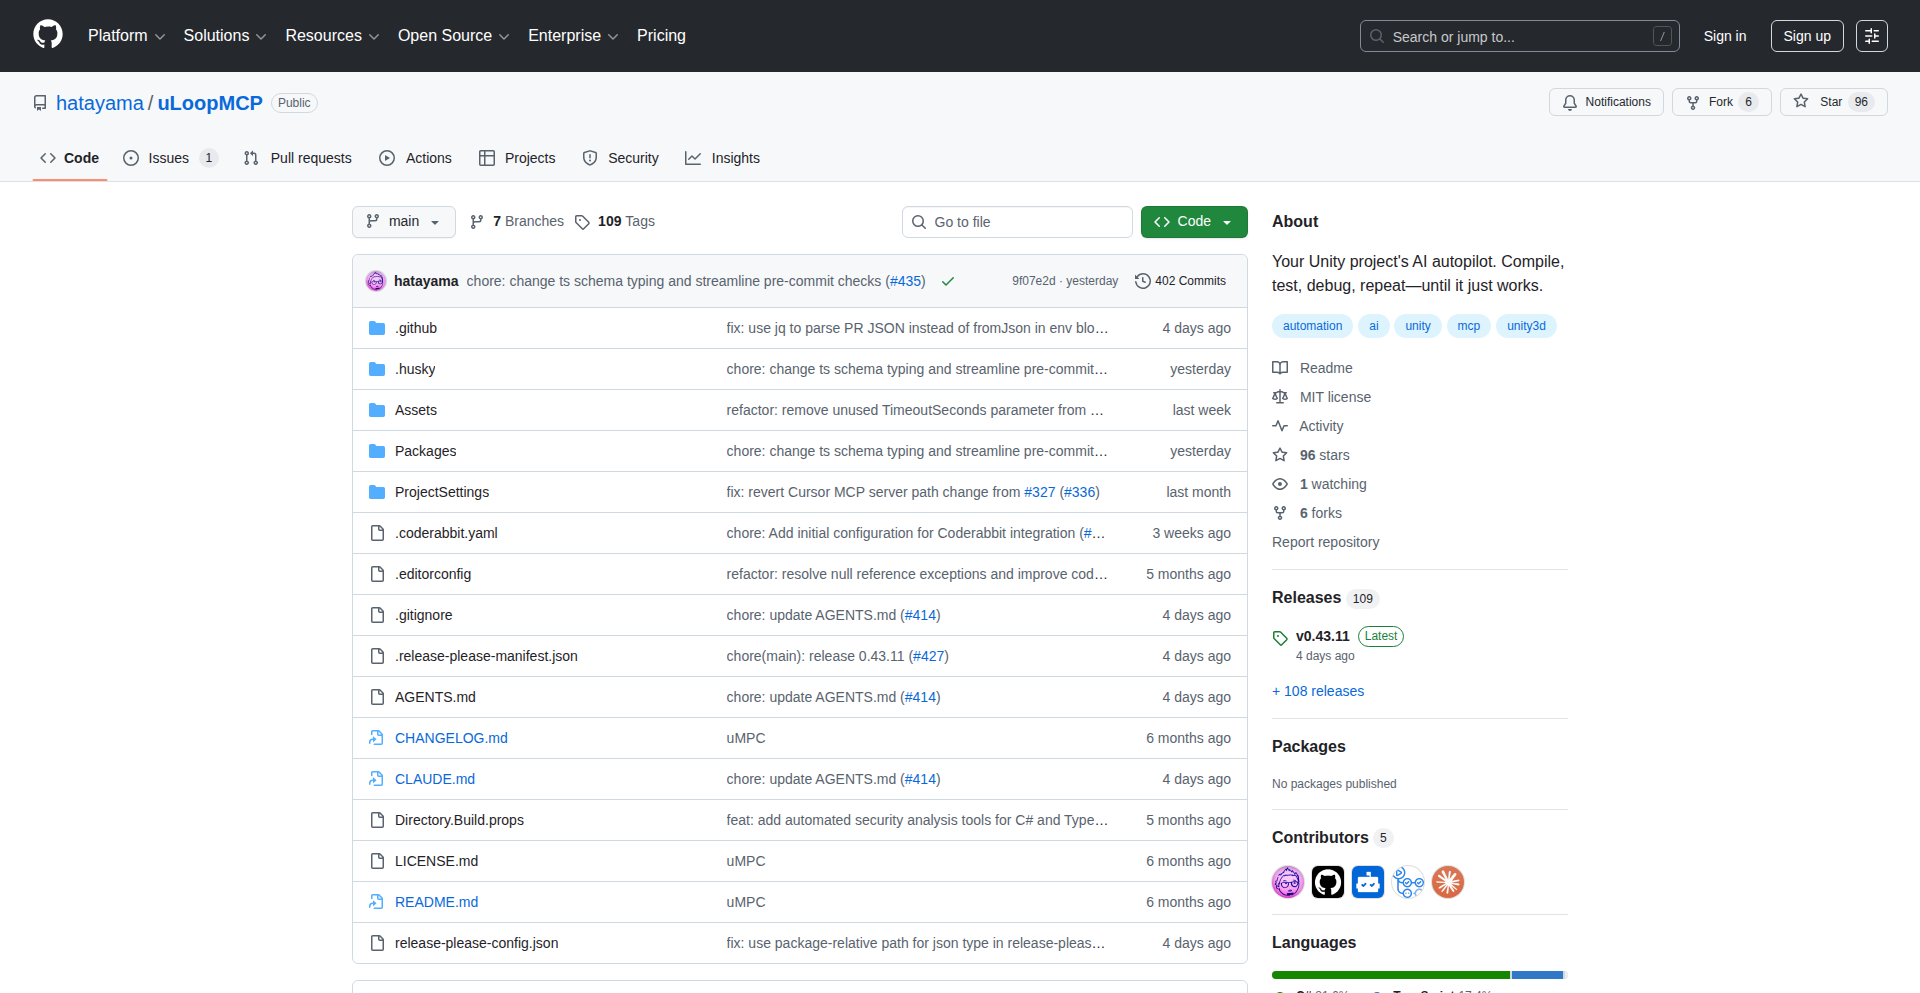Screen dimensions: 1920x993
Task: Click the first contributor avatar
Action: (x=1288, y=882)
